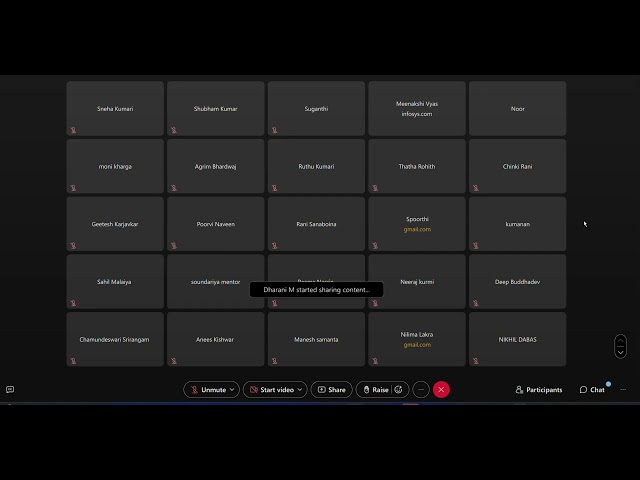Click muted mic icon on Agrim Bhardwaj tile
Screen dimensions: 640x480
174,188
